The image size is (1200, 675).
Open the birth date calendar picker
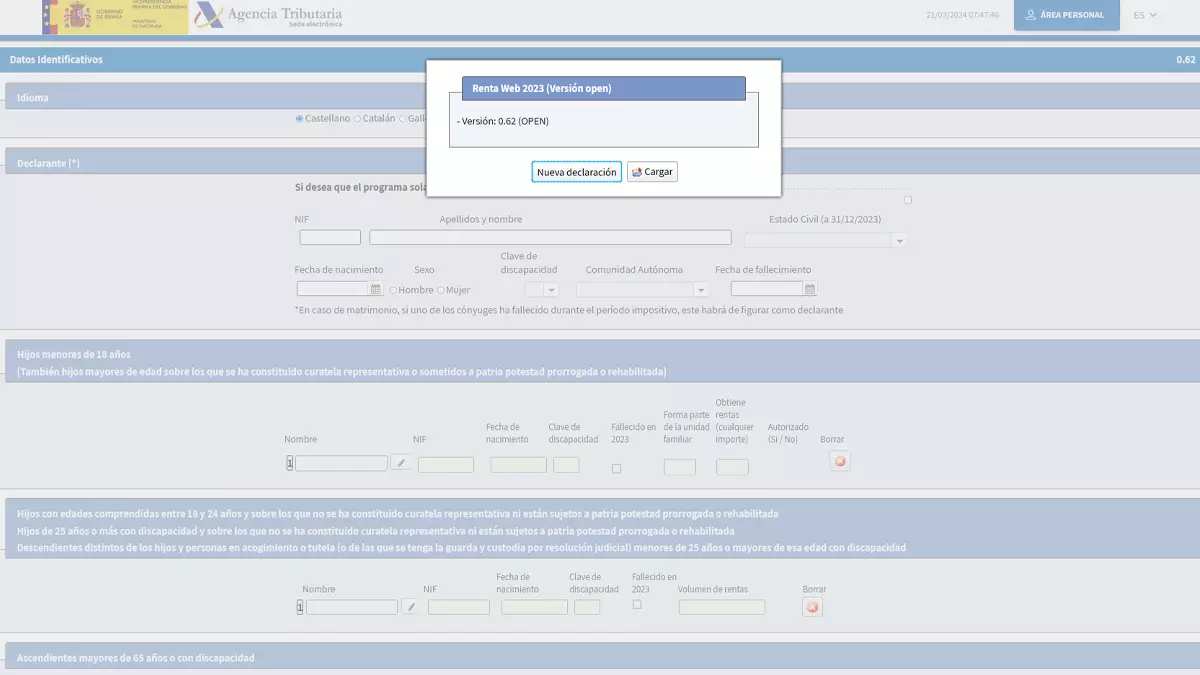[x=376, y=289]
